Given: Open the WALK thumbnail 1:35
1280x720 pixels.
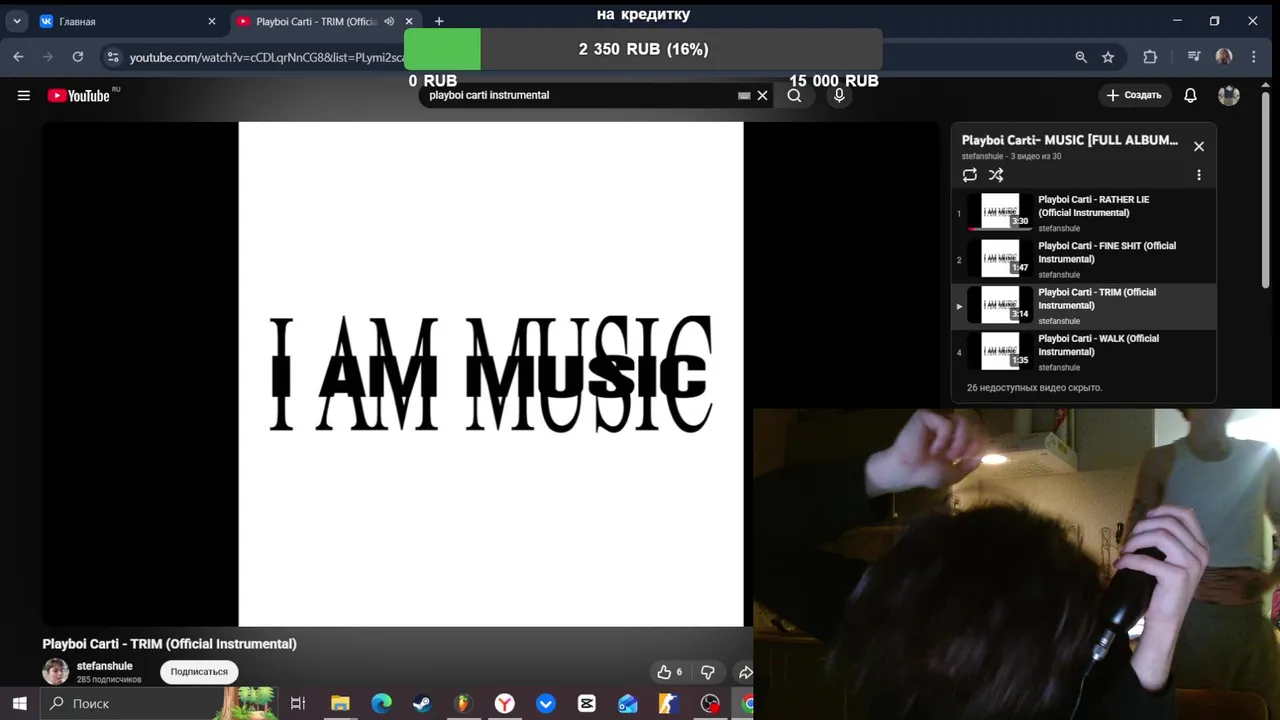Looking at the screenshot, I should click(1000, 351).
